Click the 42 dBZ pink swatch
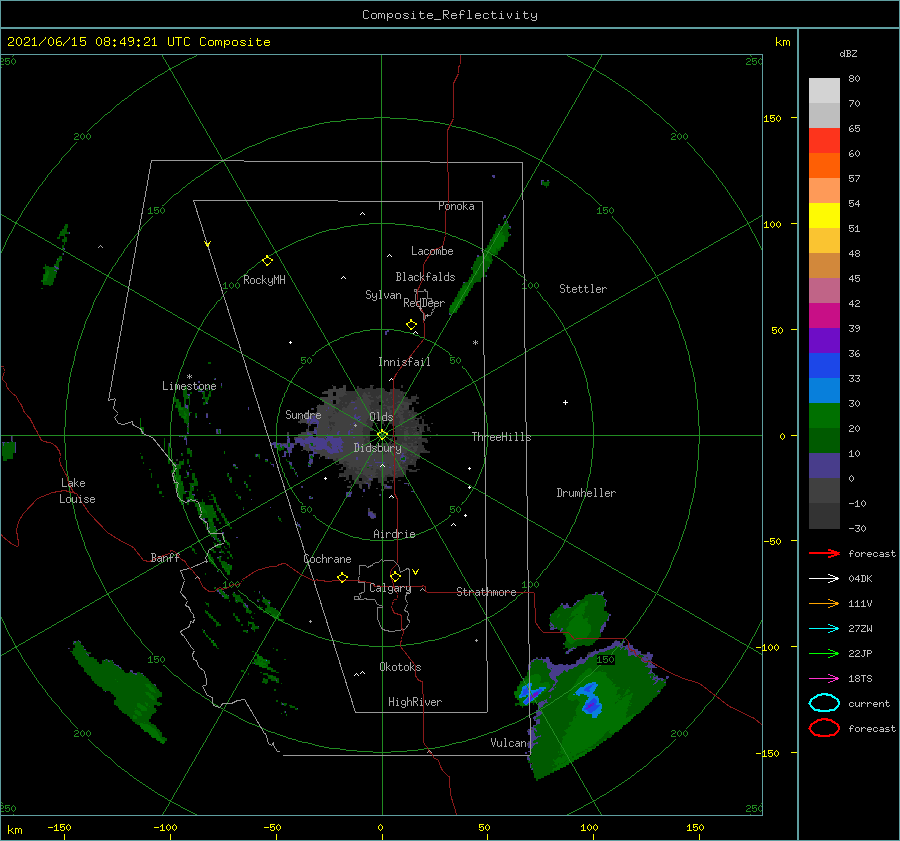Image resolution: width=900 pixels, height=841 pixels. tap(824, 290)
